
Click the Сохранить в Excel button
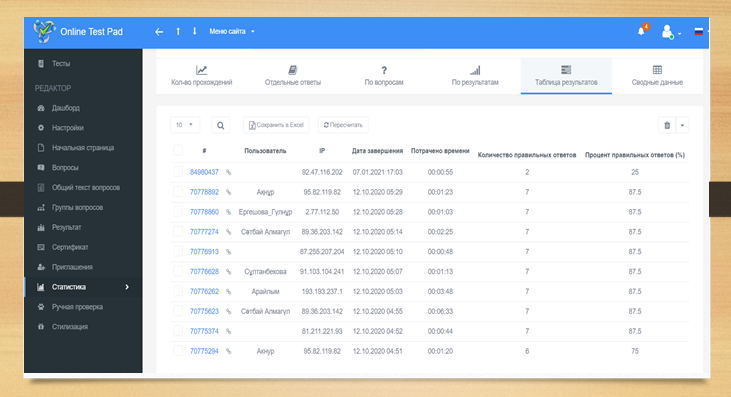coord(276,125)
